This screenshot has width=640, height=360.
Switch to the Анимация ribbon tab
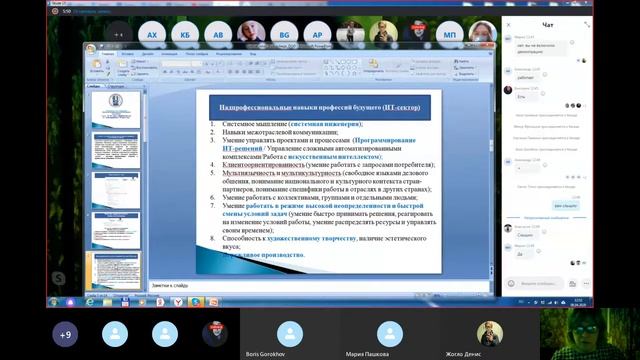pyautogui.click(x=169, y=54)
